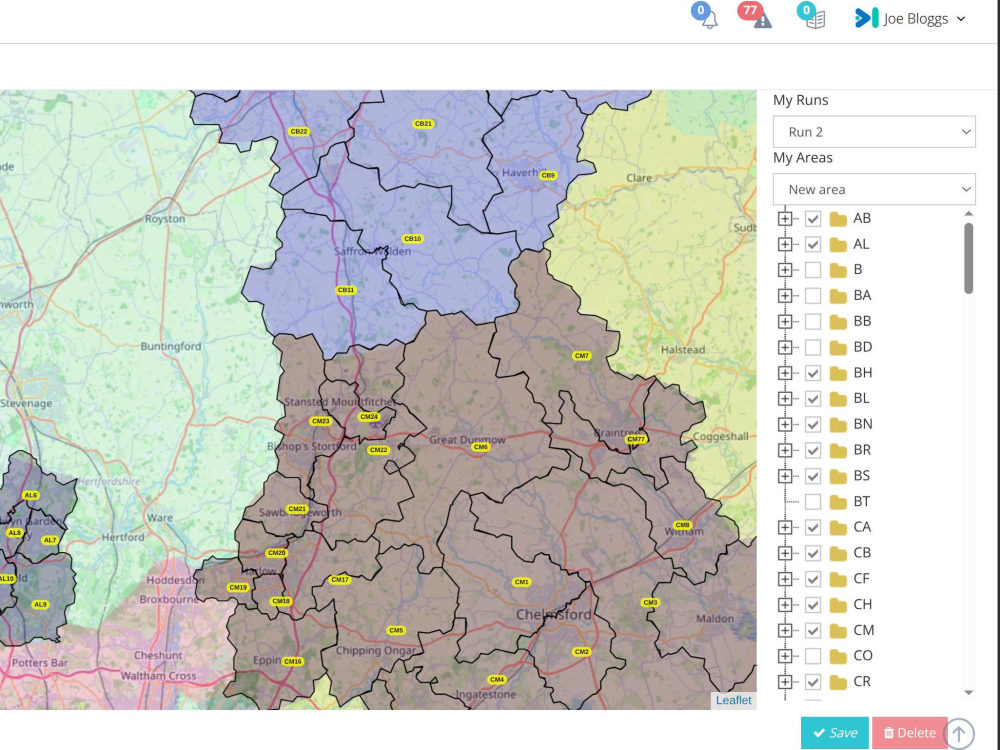Click the AL9 postcode marker
Screen dimensions: 1000x750
40,605
